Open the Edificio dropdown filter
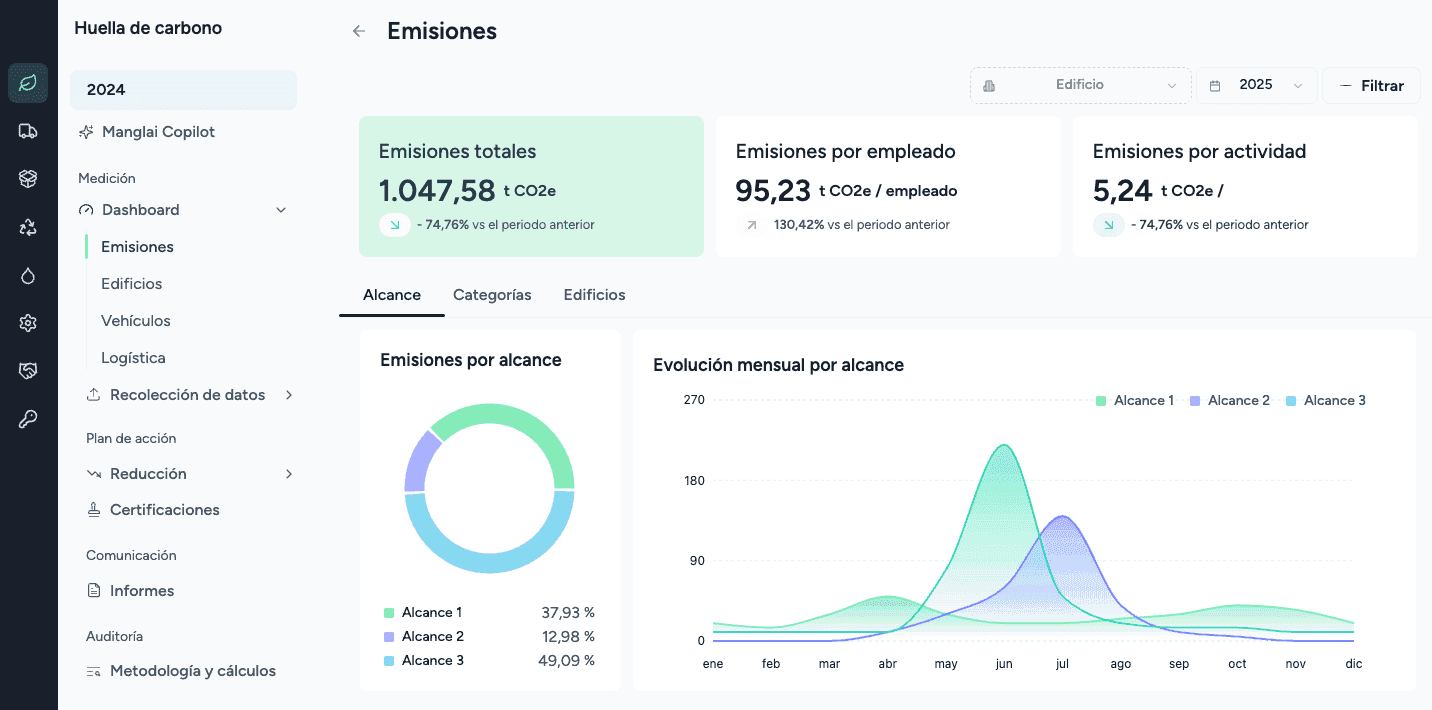Screen dimensions: 1432x710 pyautogui.click(x=1081, y=85)
